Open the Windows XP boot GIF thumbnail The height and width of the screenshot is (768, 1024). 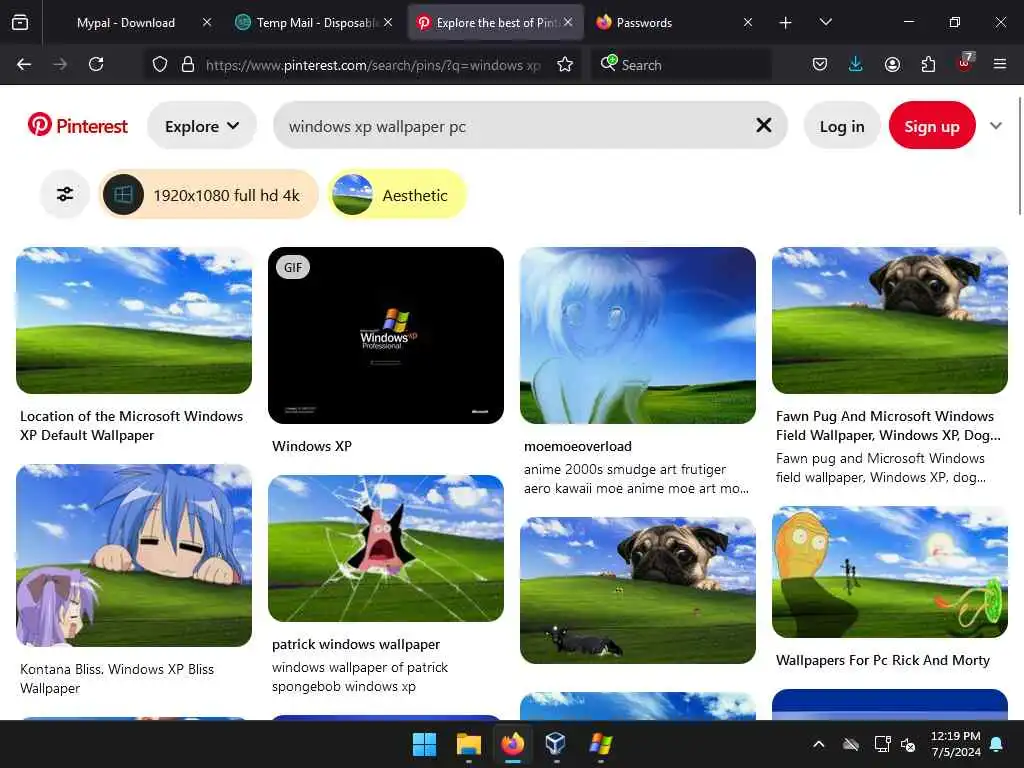pos(386,335)
